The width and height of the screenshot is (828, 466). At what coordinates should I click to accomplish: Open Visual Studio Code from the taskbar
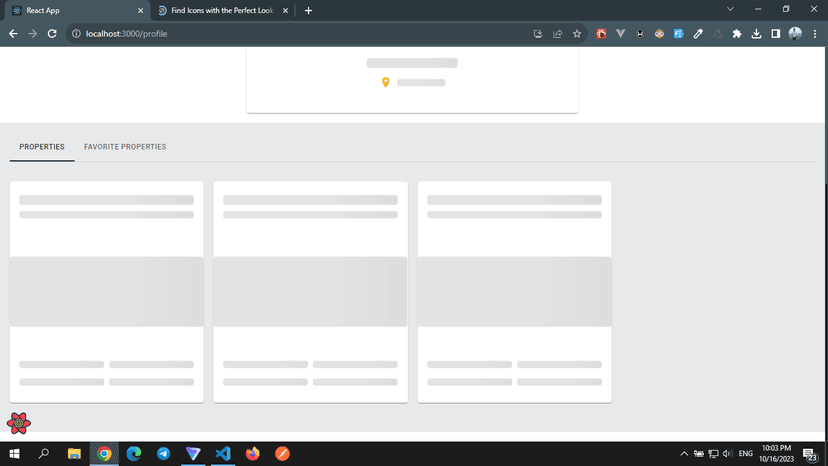223,454
